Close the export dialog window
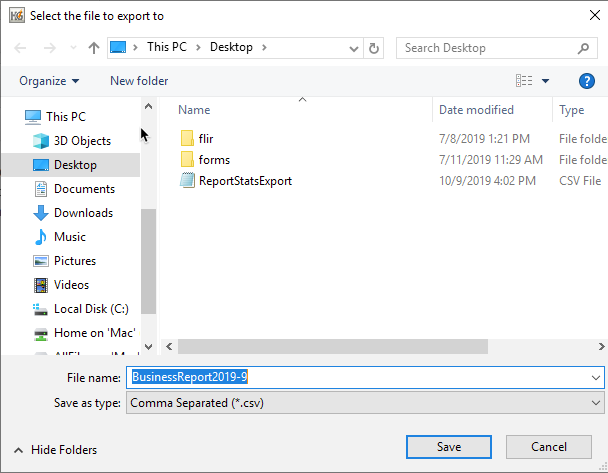This screenshot has width=608, height=473. [594, 16]
